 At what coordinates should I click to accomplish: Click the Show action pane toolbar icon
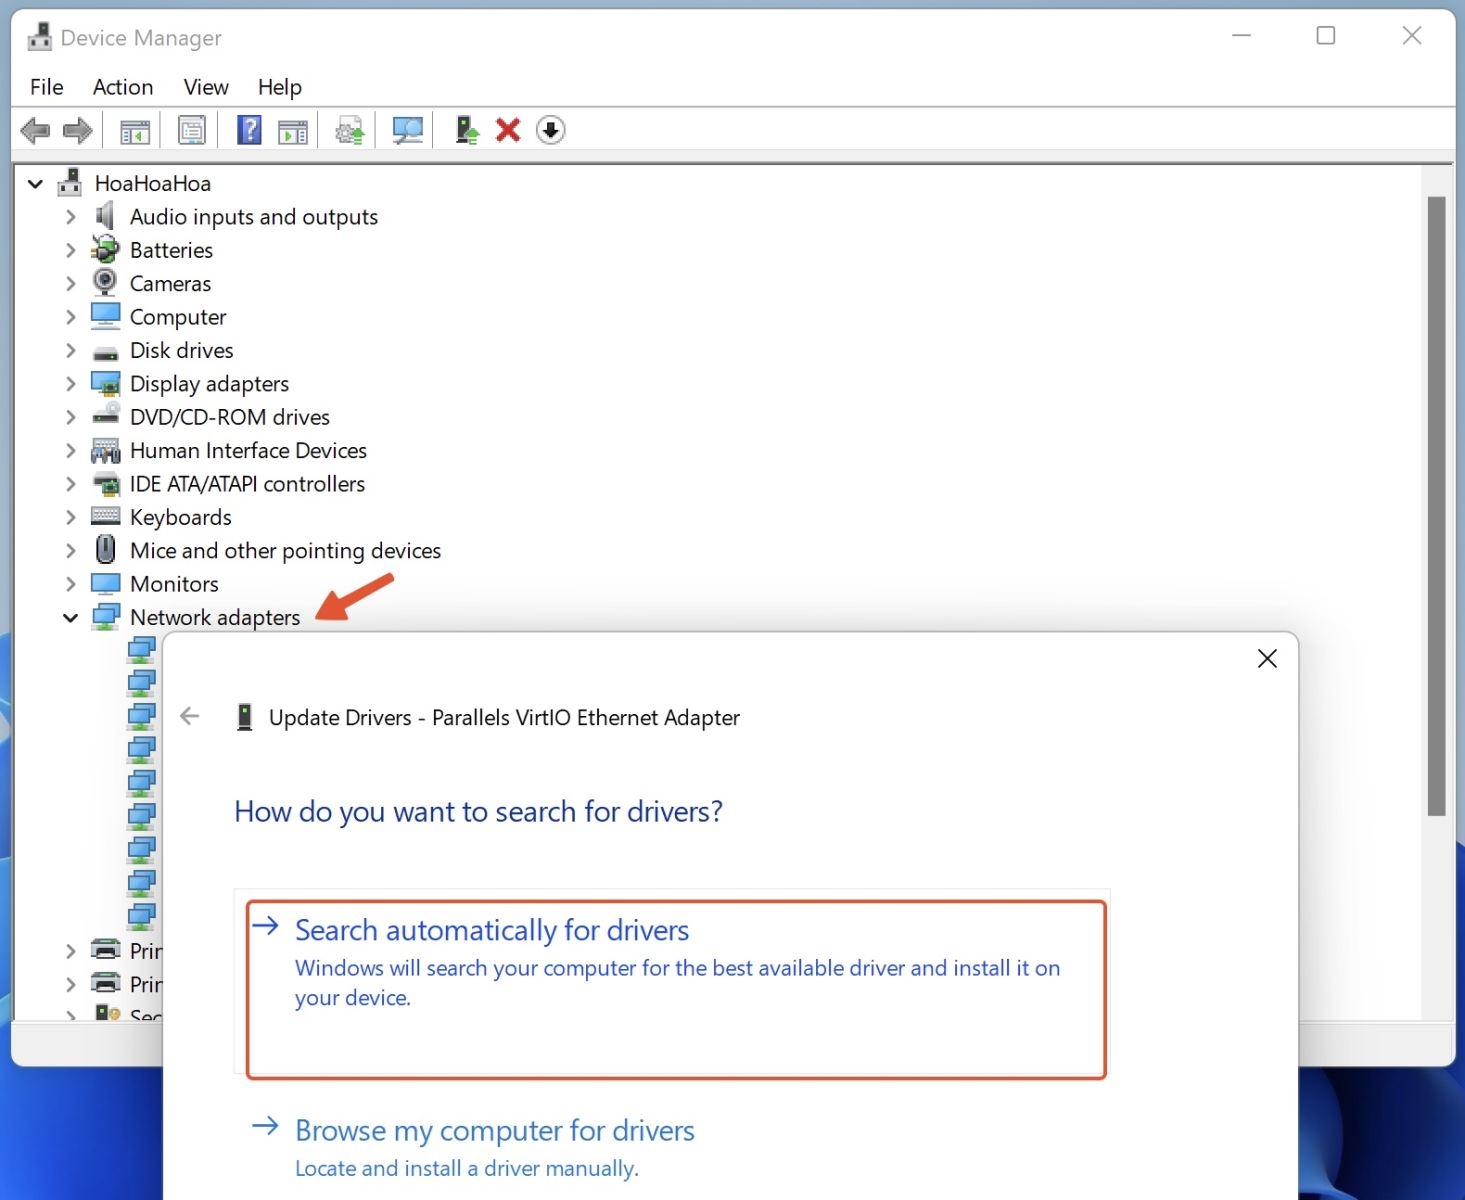pos(292,129)
